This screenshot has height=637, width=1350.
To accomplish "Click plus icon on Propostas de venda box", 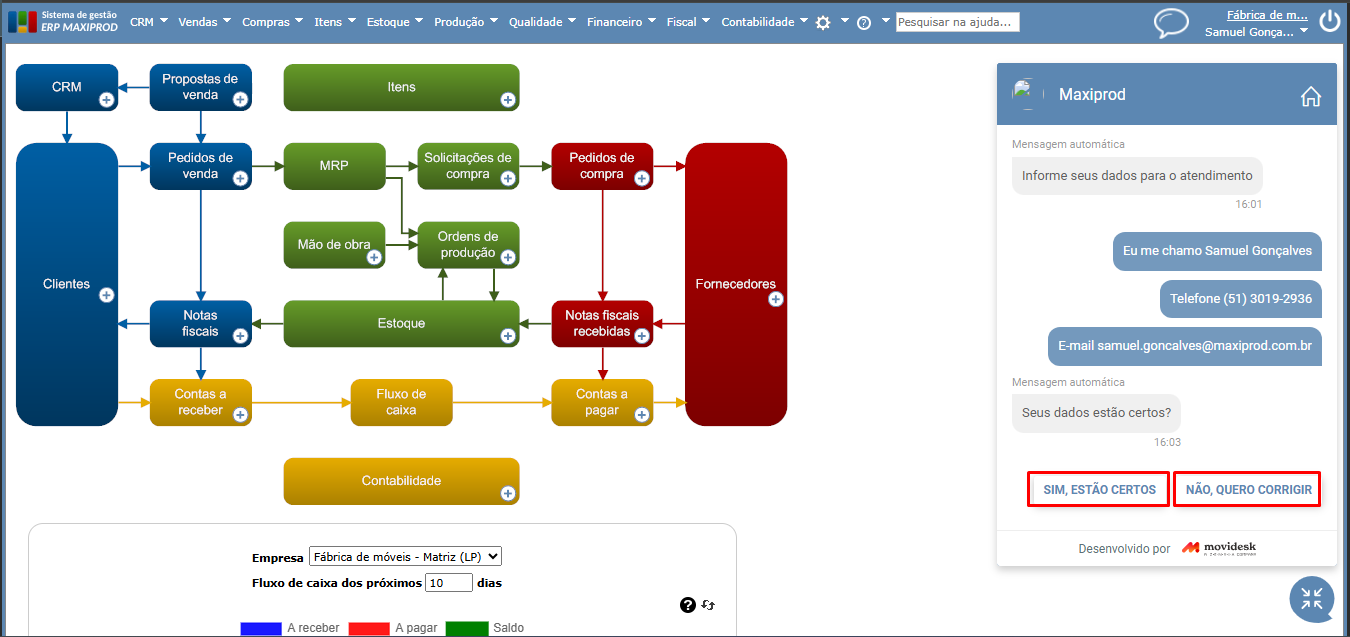I will click(240, 99).
